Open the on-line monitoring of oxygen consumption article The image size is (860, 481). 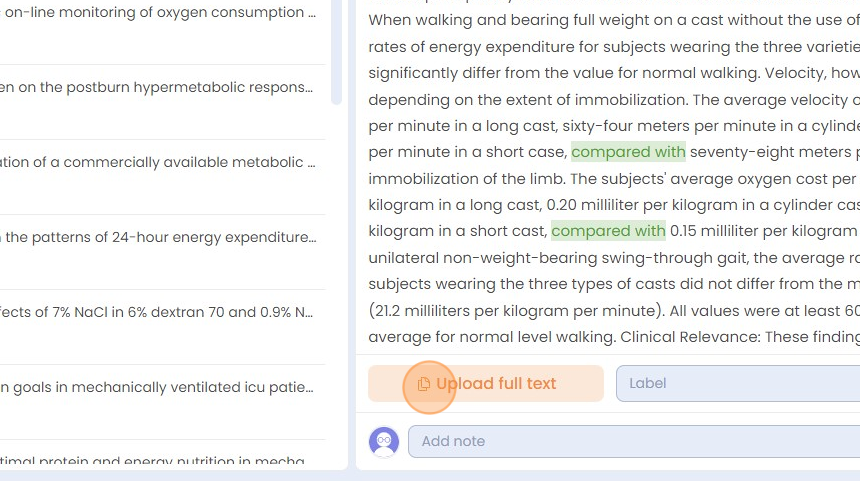coord(158,13)
